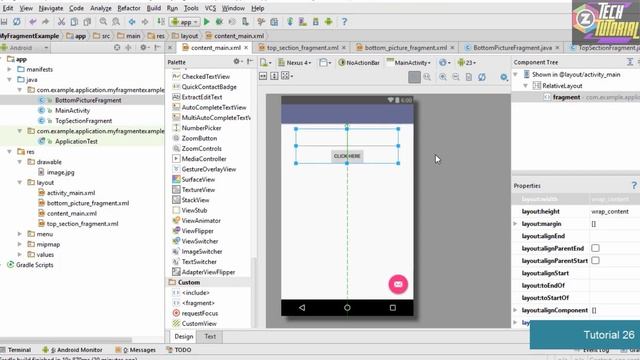Expand the menu folder
Image resolution: width=640 pixels, height=360 pixels.
[x=20, y=234]
